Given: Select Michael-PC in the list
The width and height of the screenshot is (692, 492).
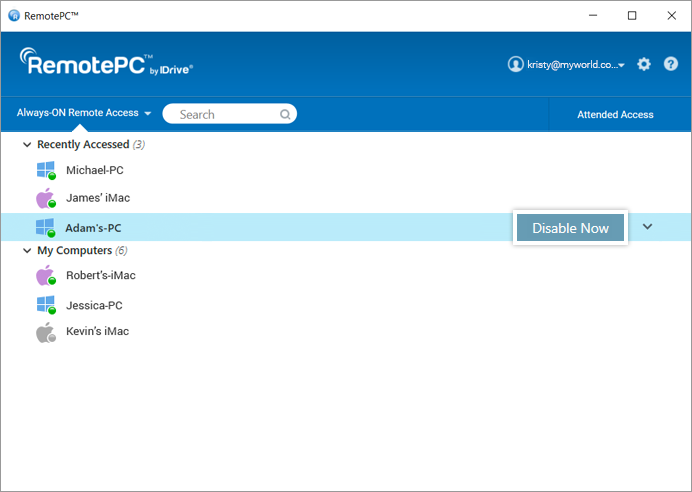Looking at the screenshot, I should [94, 170].
